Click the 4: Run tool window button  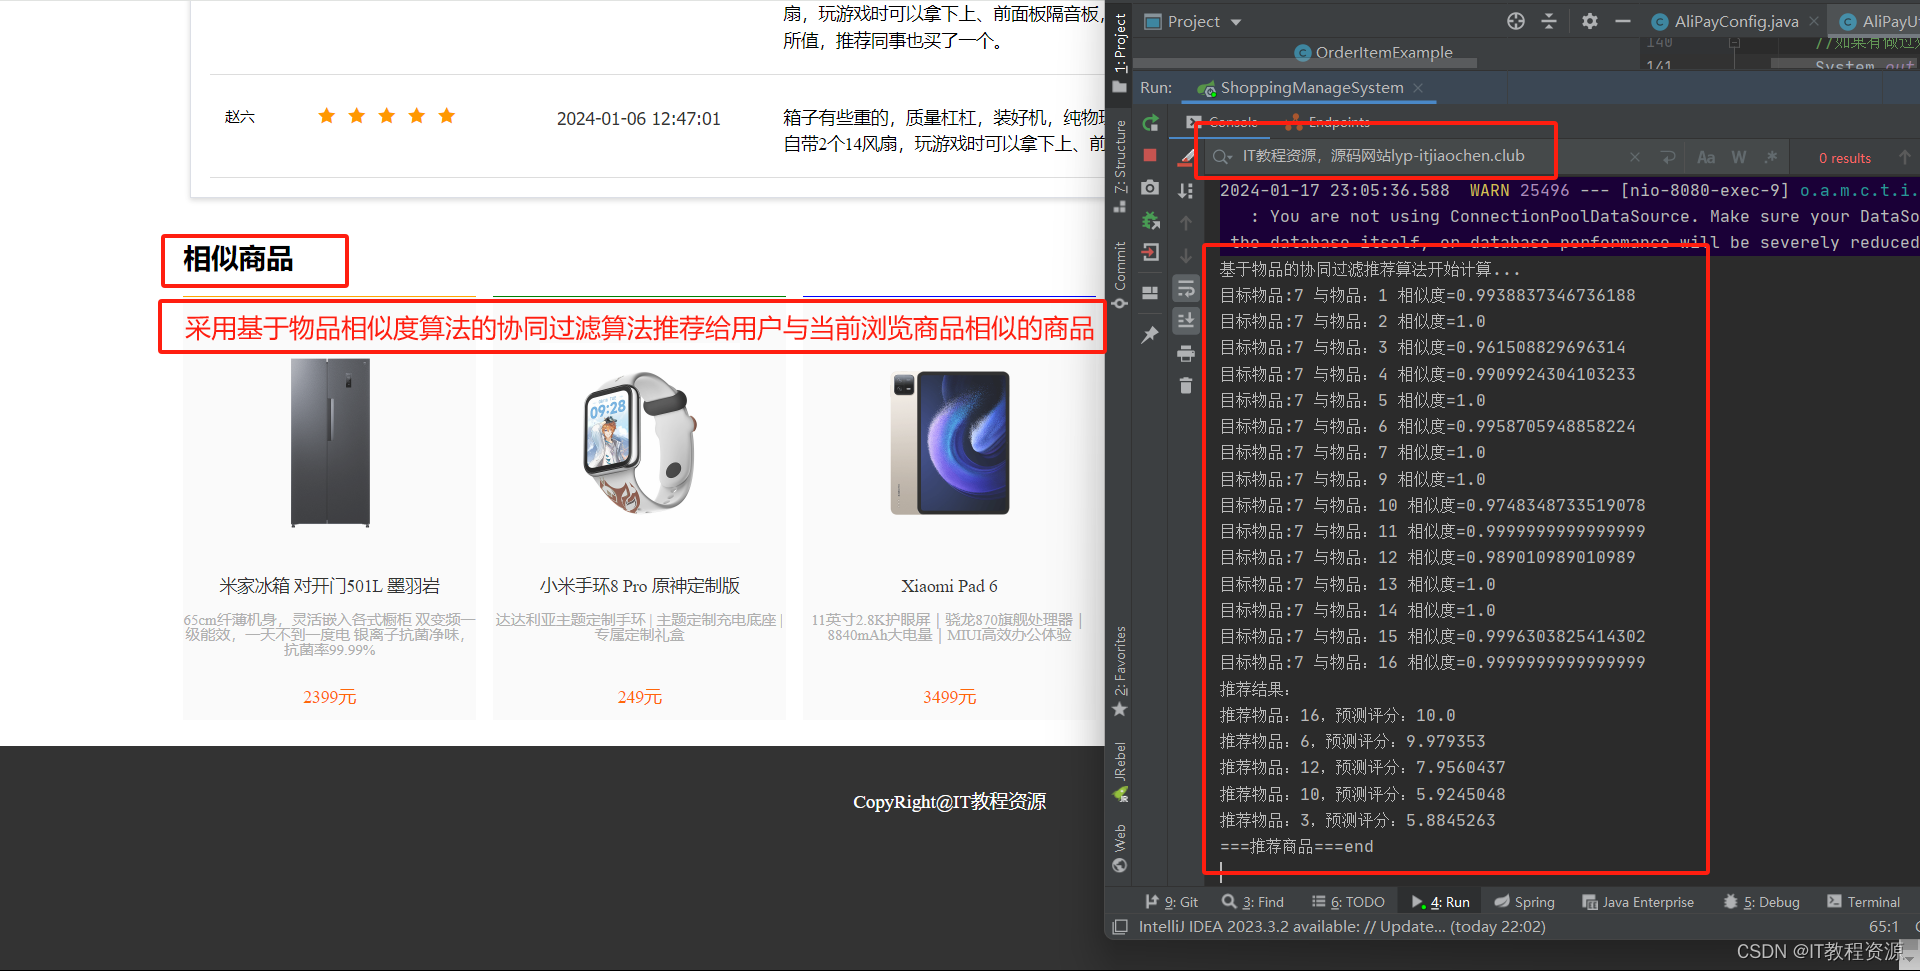point(1440,902)
